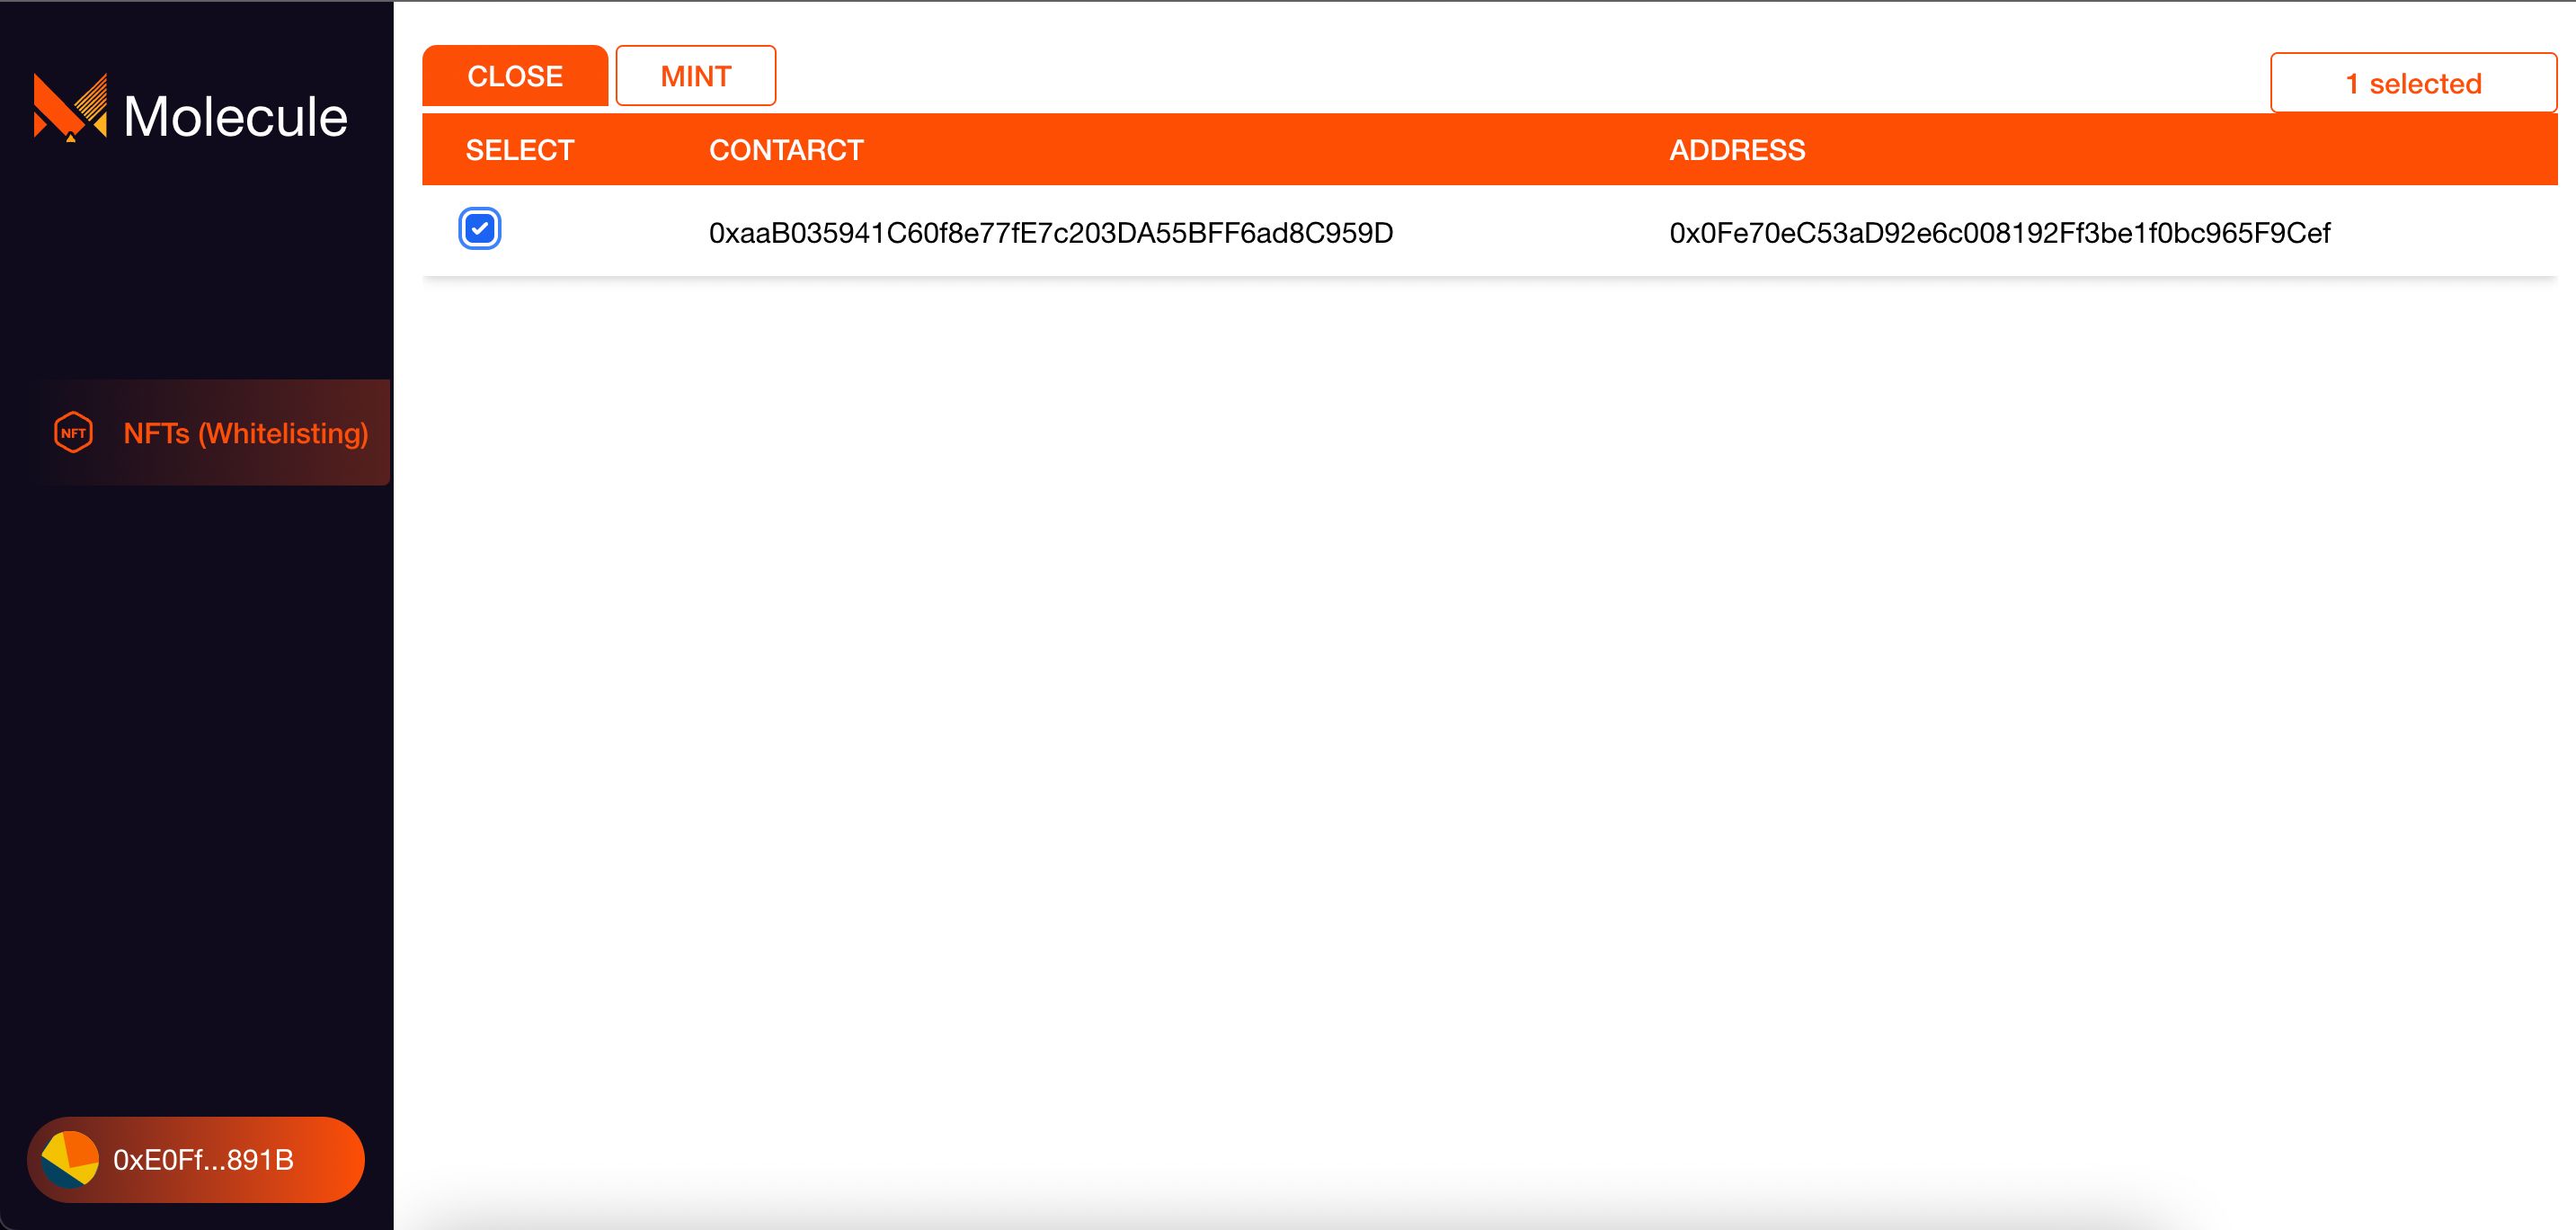This screenshot has width=2576, height=1230.
Task: Select address 0x0Fe70eC53aD92e6c008192Ff3be1f0bc965F9Cef
Action: coord(2000,233)
